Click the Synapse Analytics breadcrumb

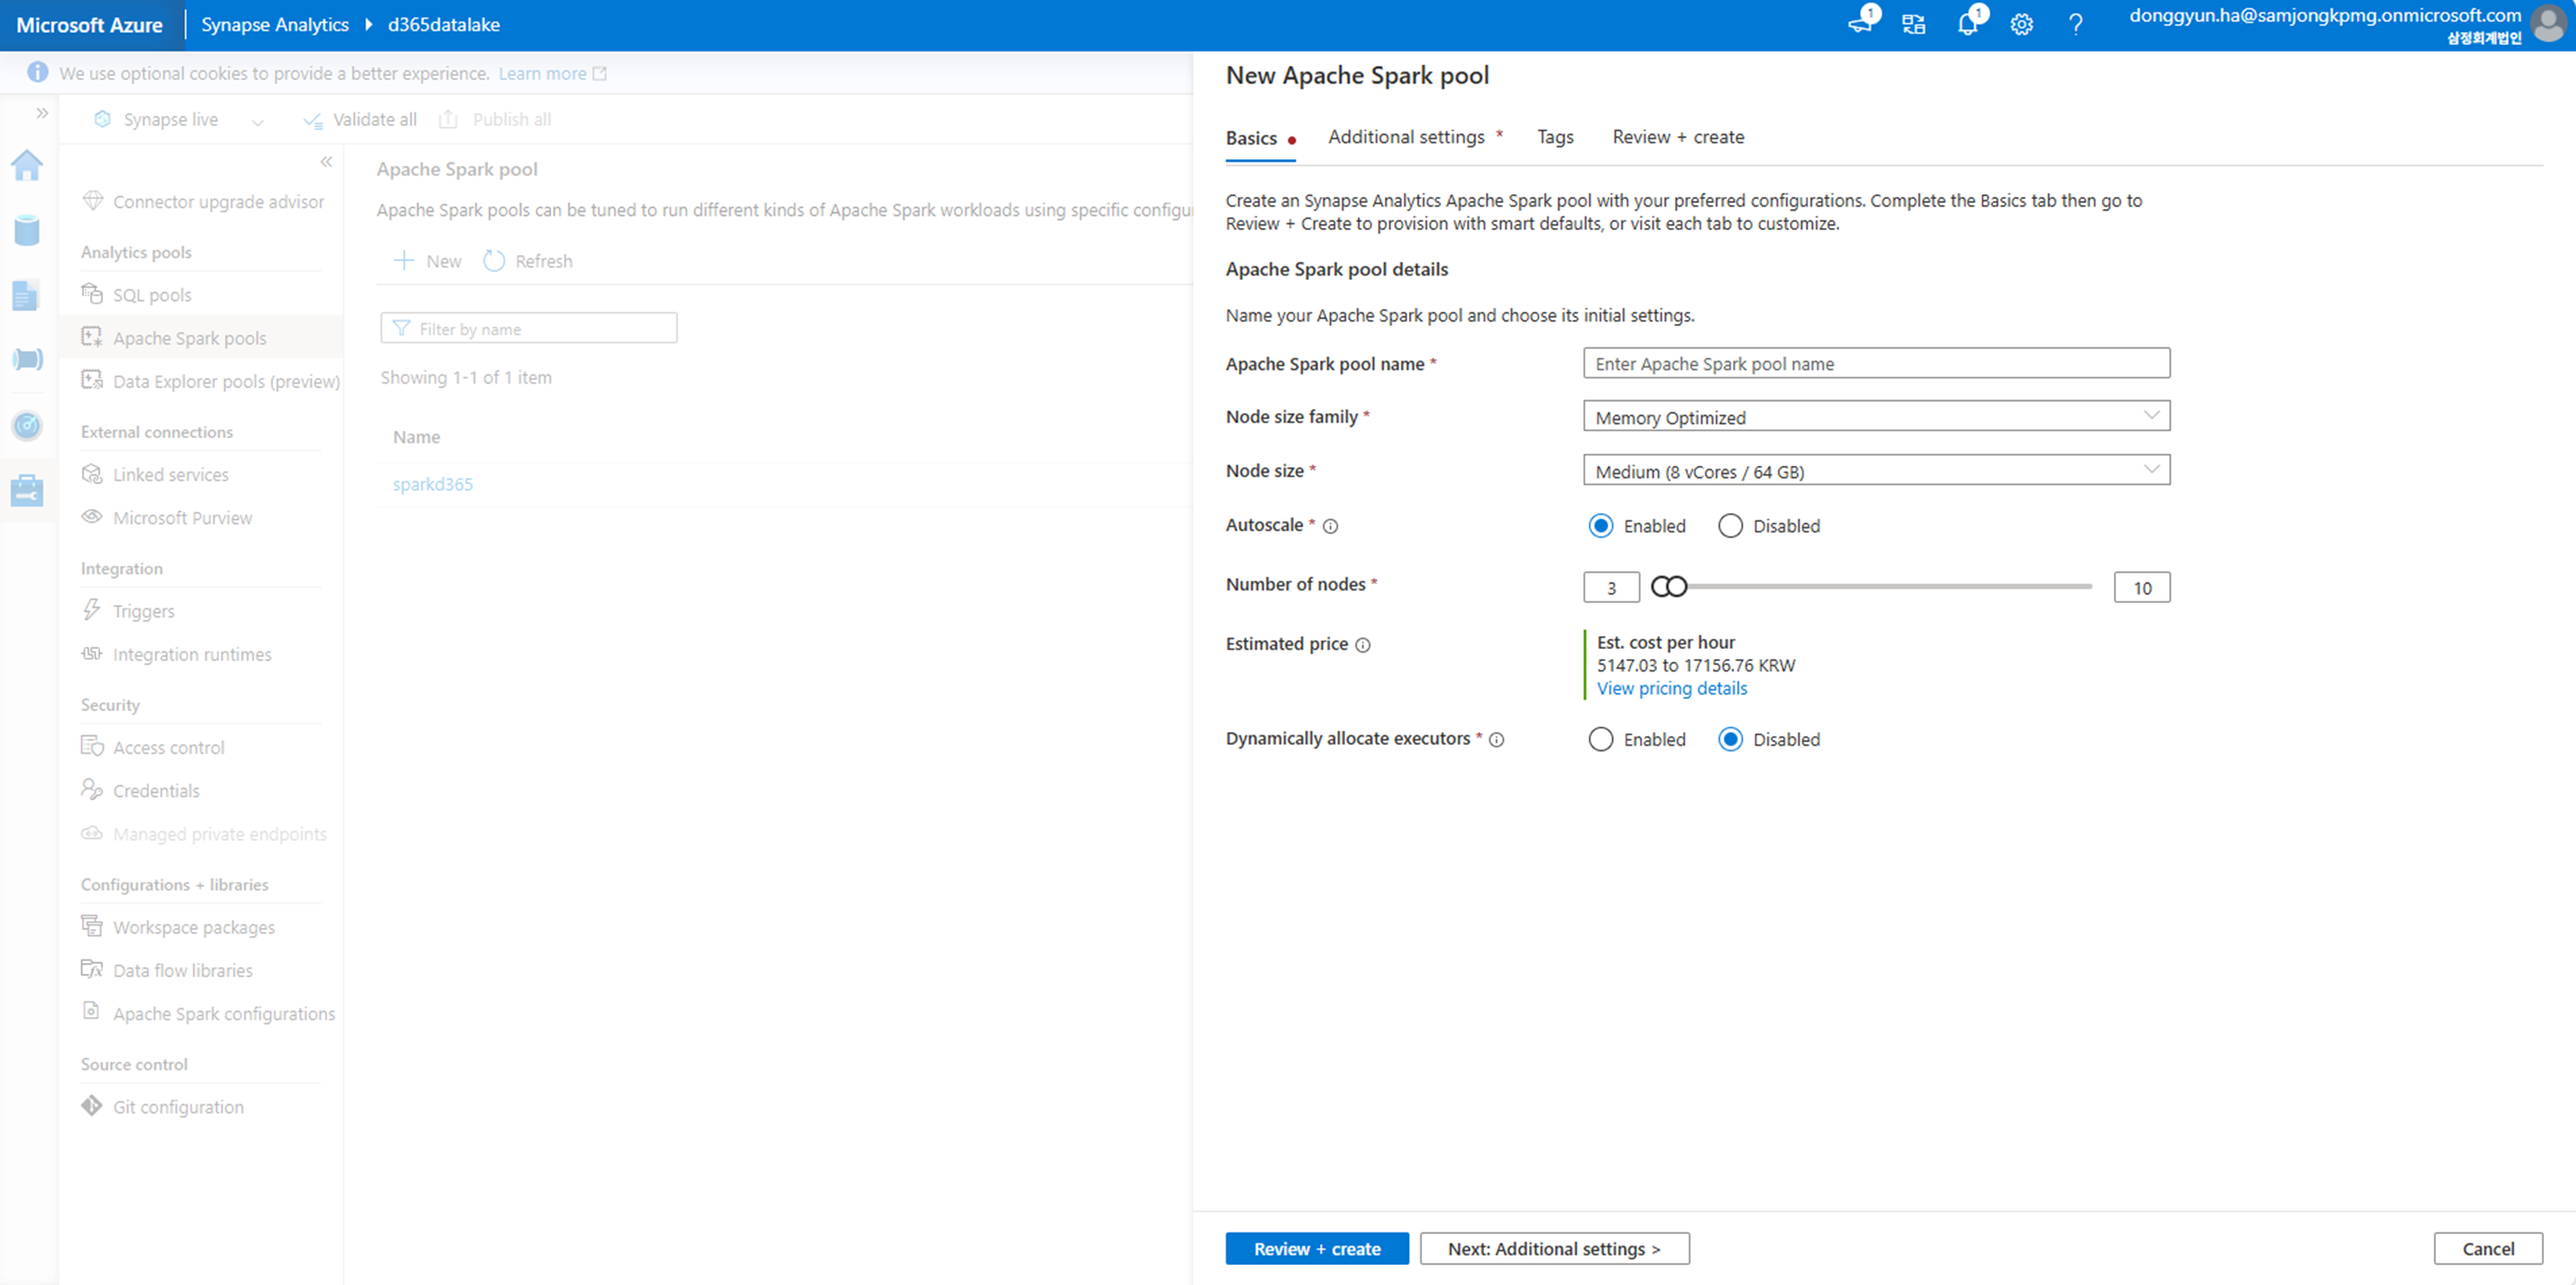pos(275,25)
